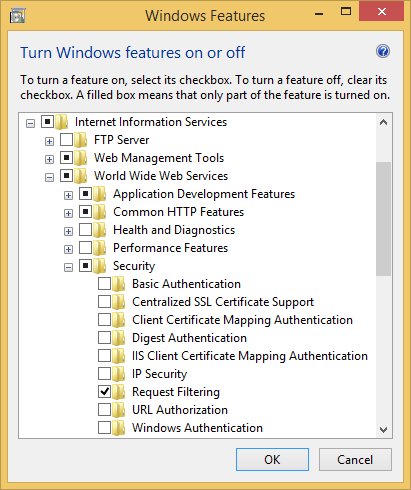The height and width of the screenshot is (490, 411).
Task: Select the Digest Authentication label
Action: 189,338
